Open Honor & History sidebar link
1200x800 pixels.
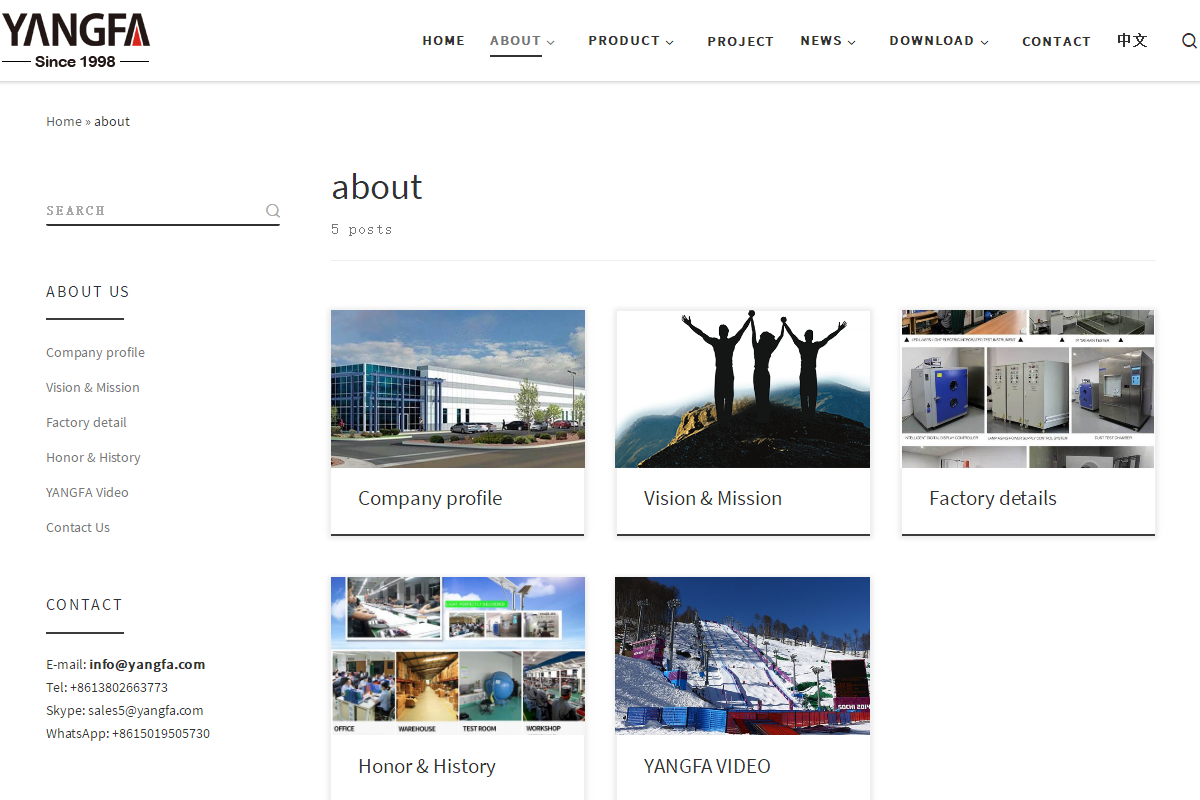[x=93, y=457]
